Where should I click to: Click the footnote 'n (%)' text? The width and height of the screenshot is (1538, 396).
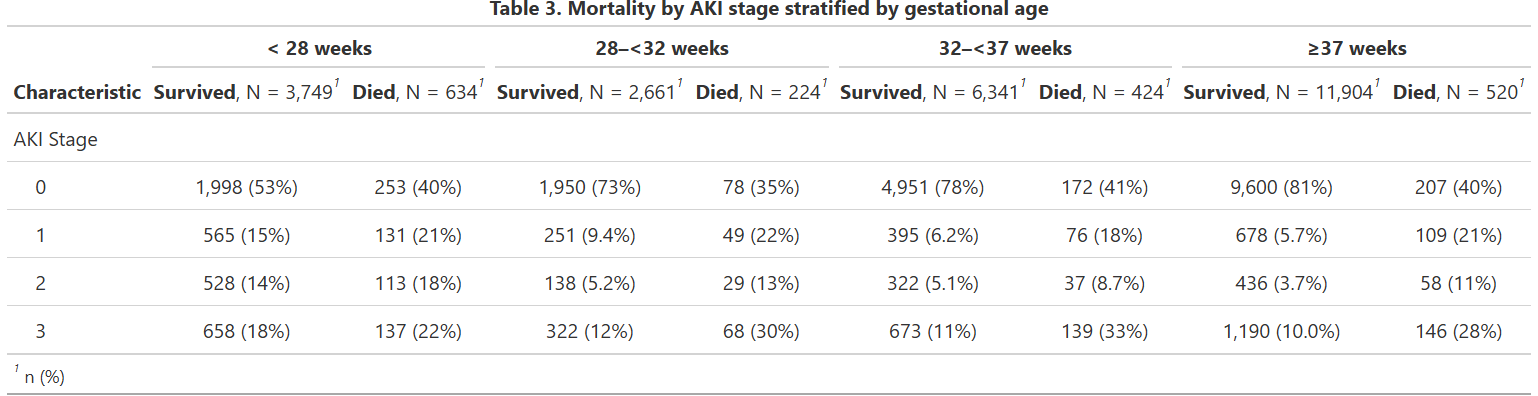pos(44,377)
